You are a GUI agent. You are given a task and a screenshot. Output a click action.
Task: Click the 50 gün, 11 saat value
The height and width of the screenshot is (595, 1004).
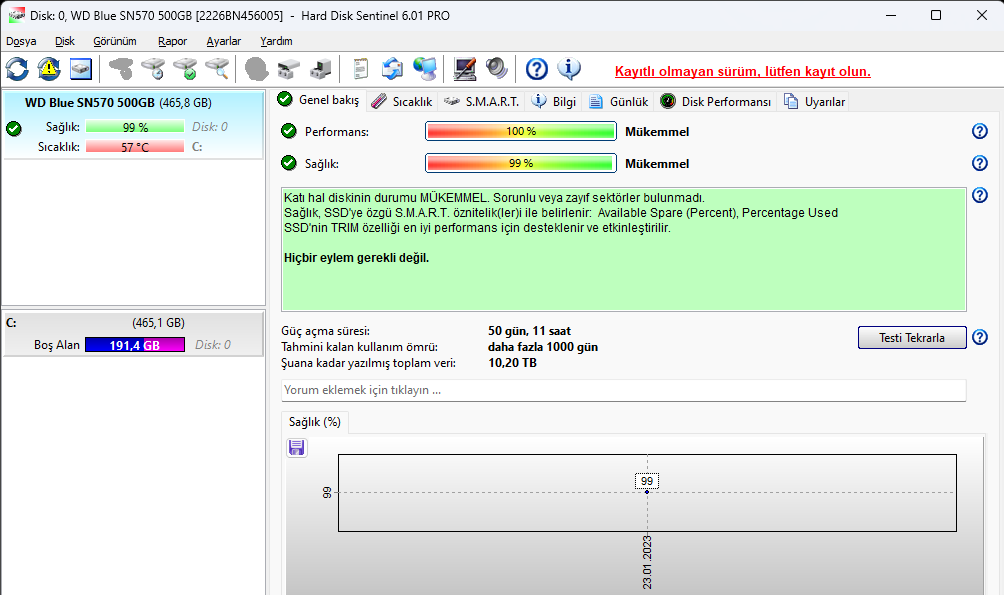click(x=529, y=331)
